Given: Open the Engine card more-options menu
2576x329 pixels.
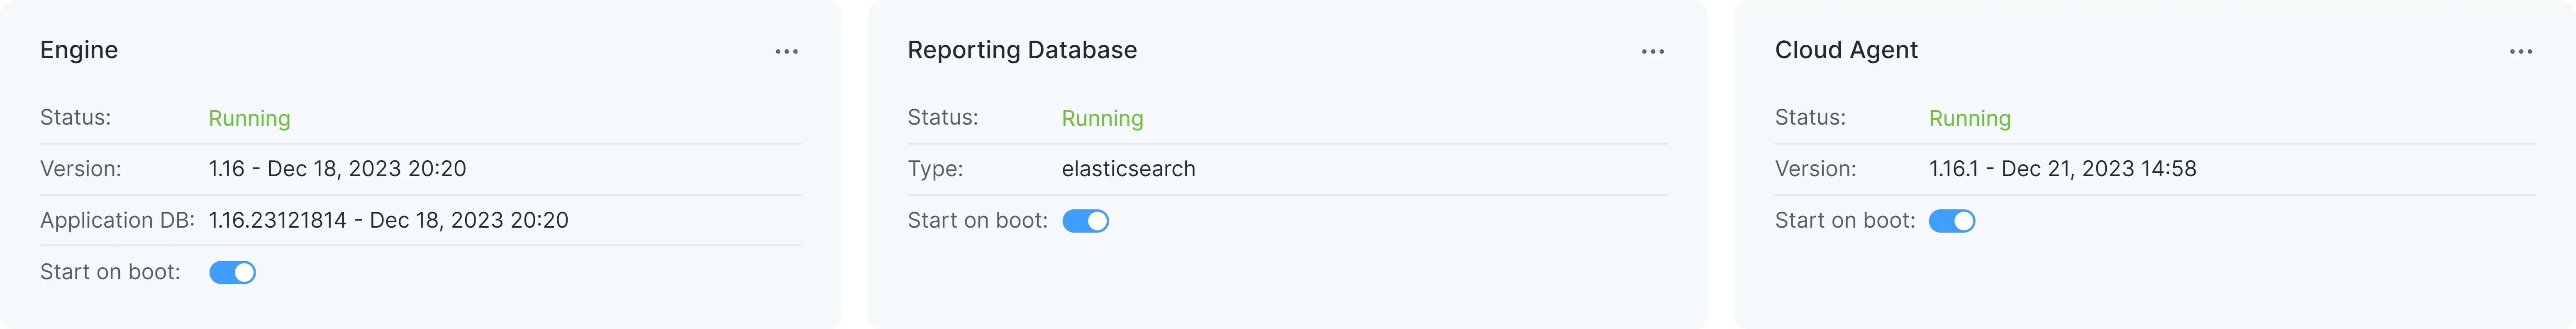Looking at the screenshot, I should click(786, 51).
